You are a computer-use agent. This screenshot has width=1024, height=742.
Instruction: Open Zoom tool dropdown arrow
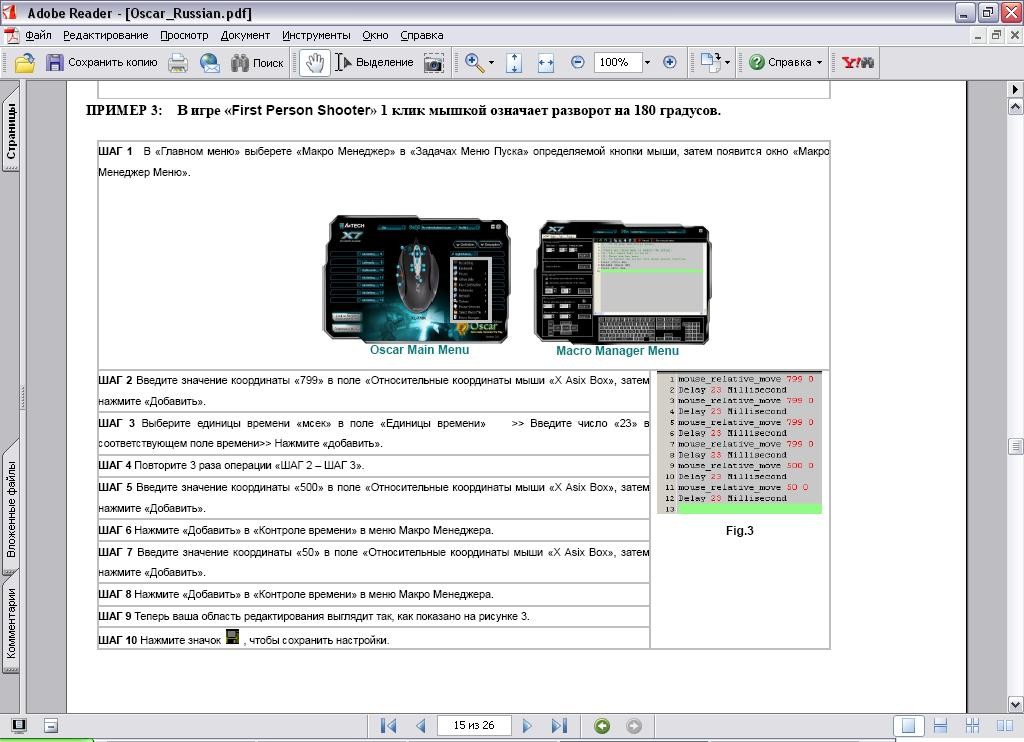coord(491,63)
